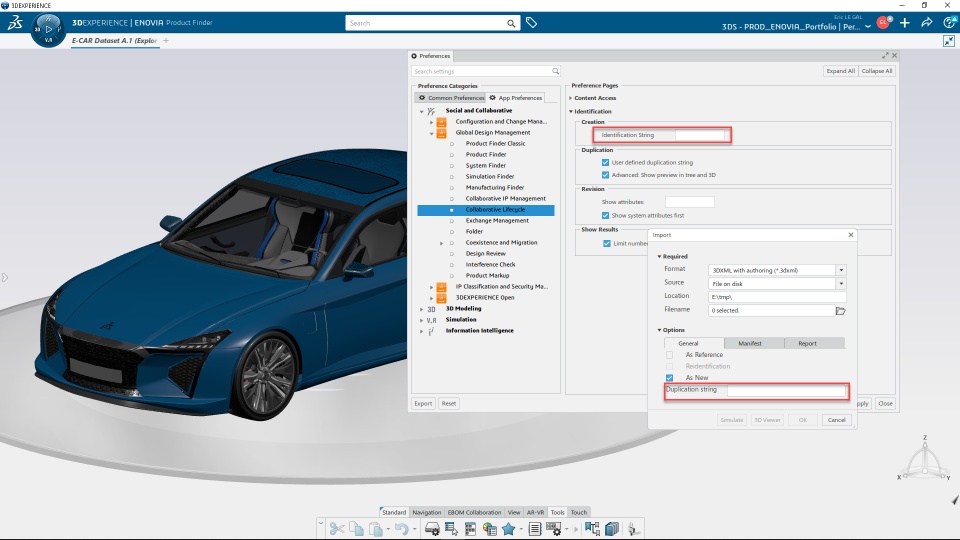960x540 pixels.
Task: Click the collapse-view arrows icon
Action: (x=948, y=41)
